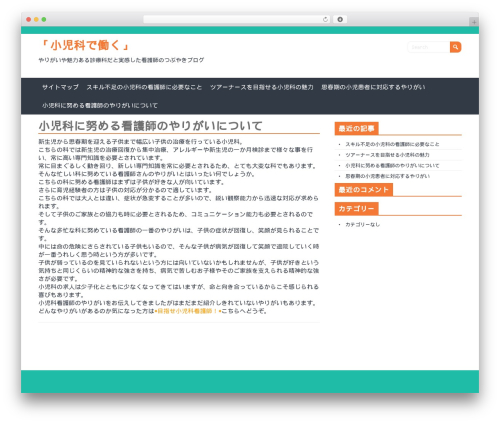This screenshot has height=423, width=500.
Task: Open menu item スキル不足の小児科の看護師に必要なこと
Action: (144, 87)
